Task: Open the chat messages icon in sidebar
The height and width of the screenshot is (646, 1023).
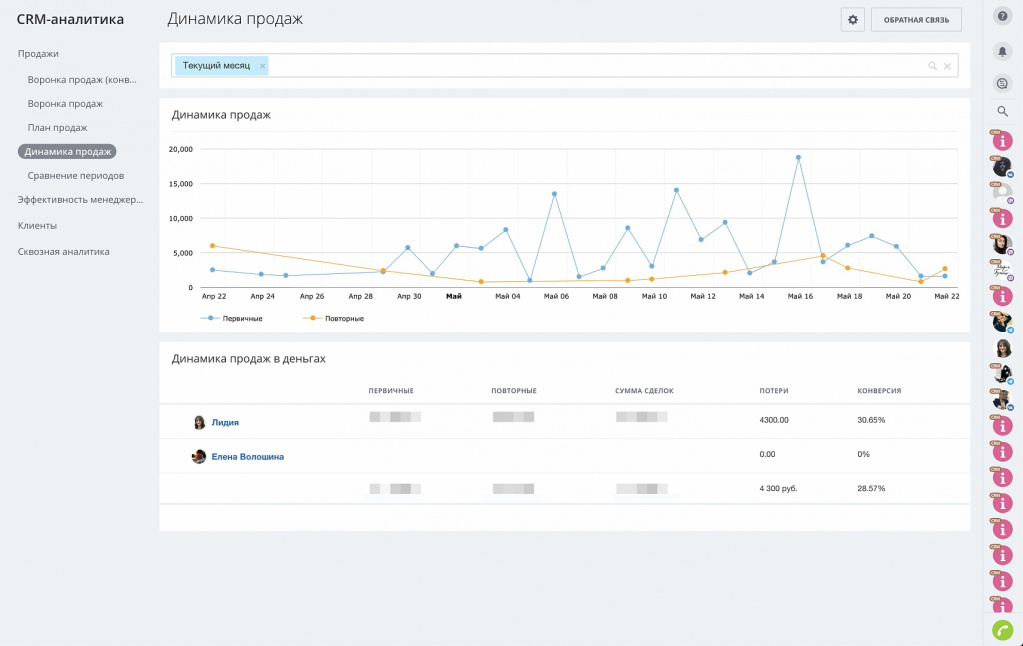Action: click(1002, 83)
